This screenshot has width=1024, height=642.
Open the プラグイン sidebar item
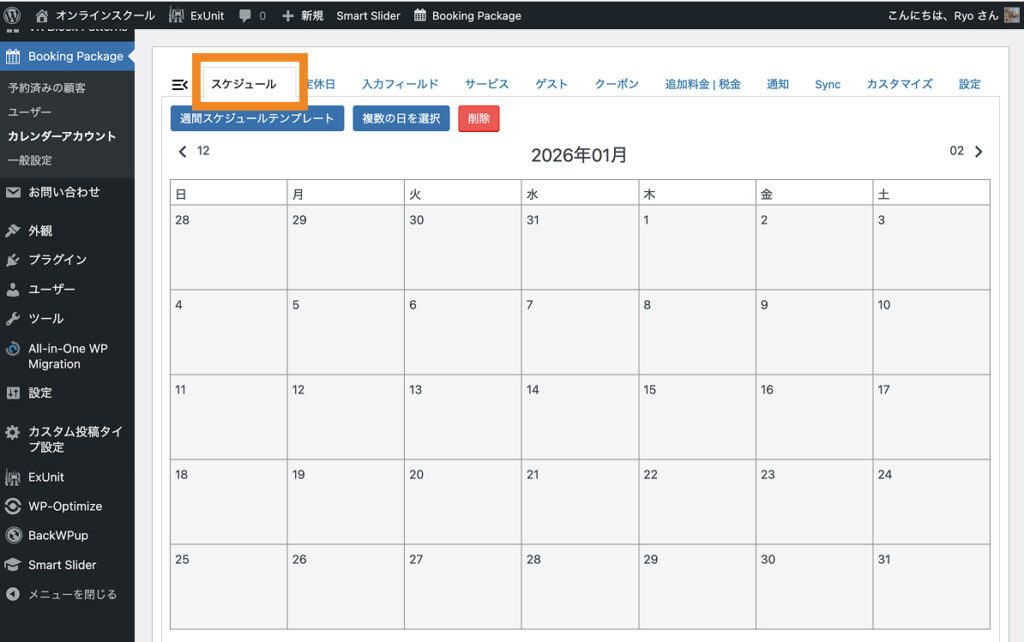click(x=57, y=260)
